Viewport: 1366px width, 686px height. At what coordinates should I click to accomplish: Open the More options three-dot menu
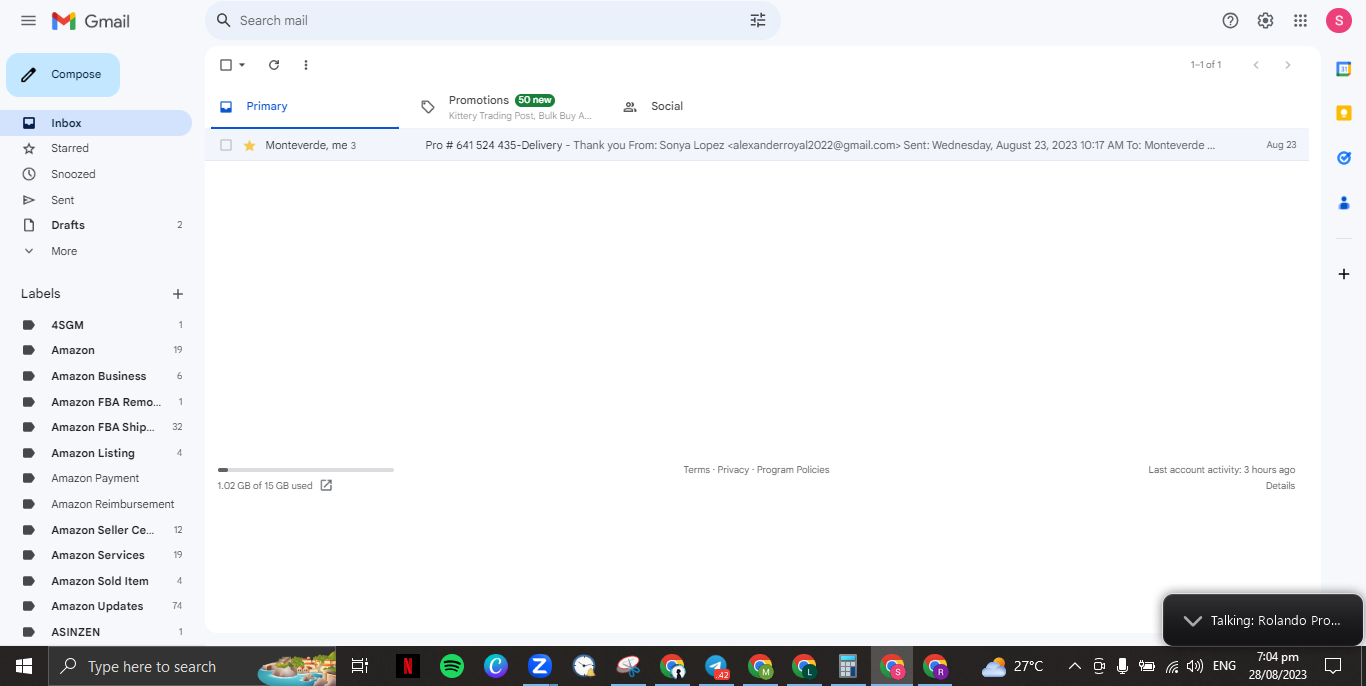point(306,65)
